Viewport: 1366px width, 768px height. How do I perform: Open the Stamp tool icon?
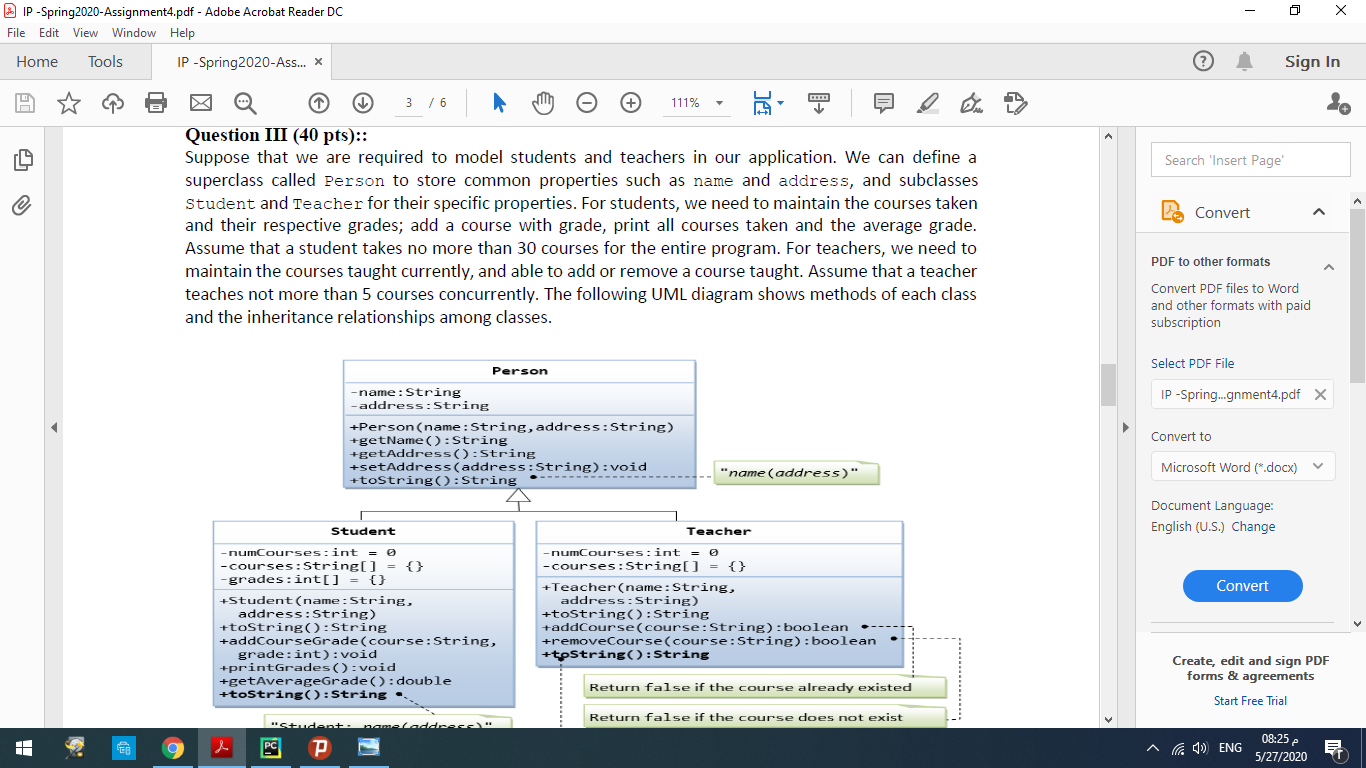pyautogui.click(x=1015, y=103)
